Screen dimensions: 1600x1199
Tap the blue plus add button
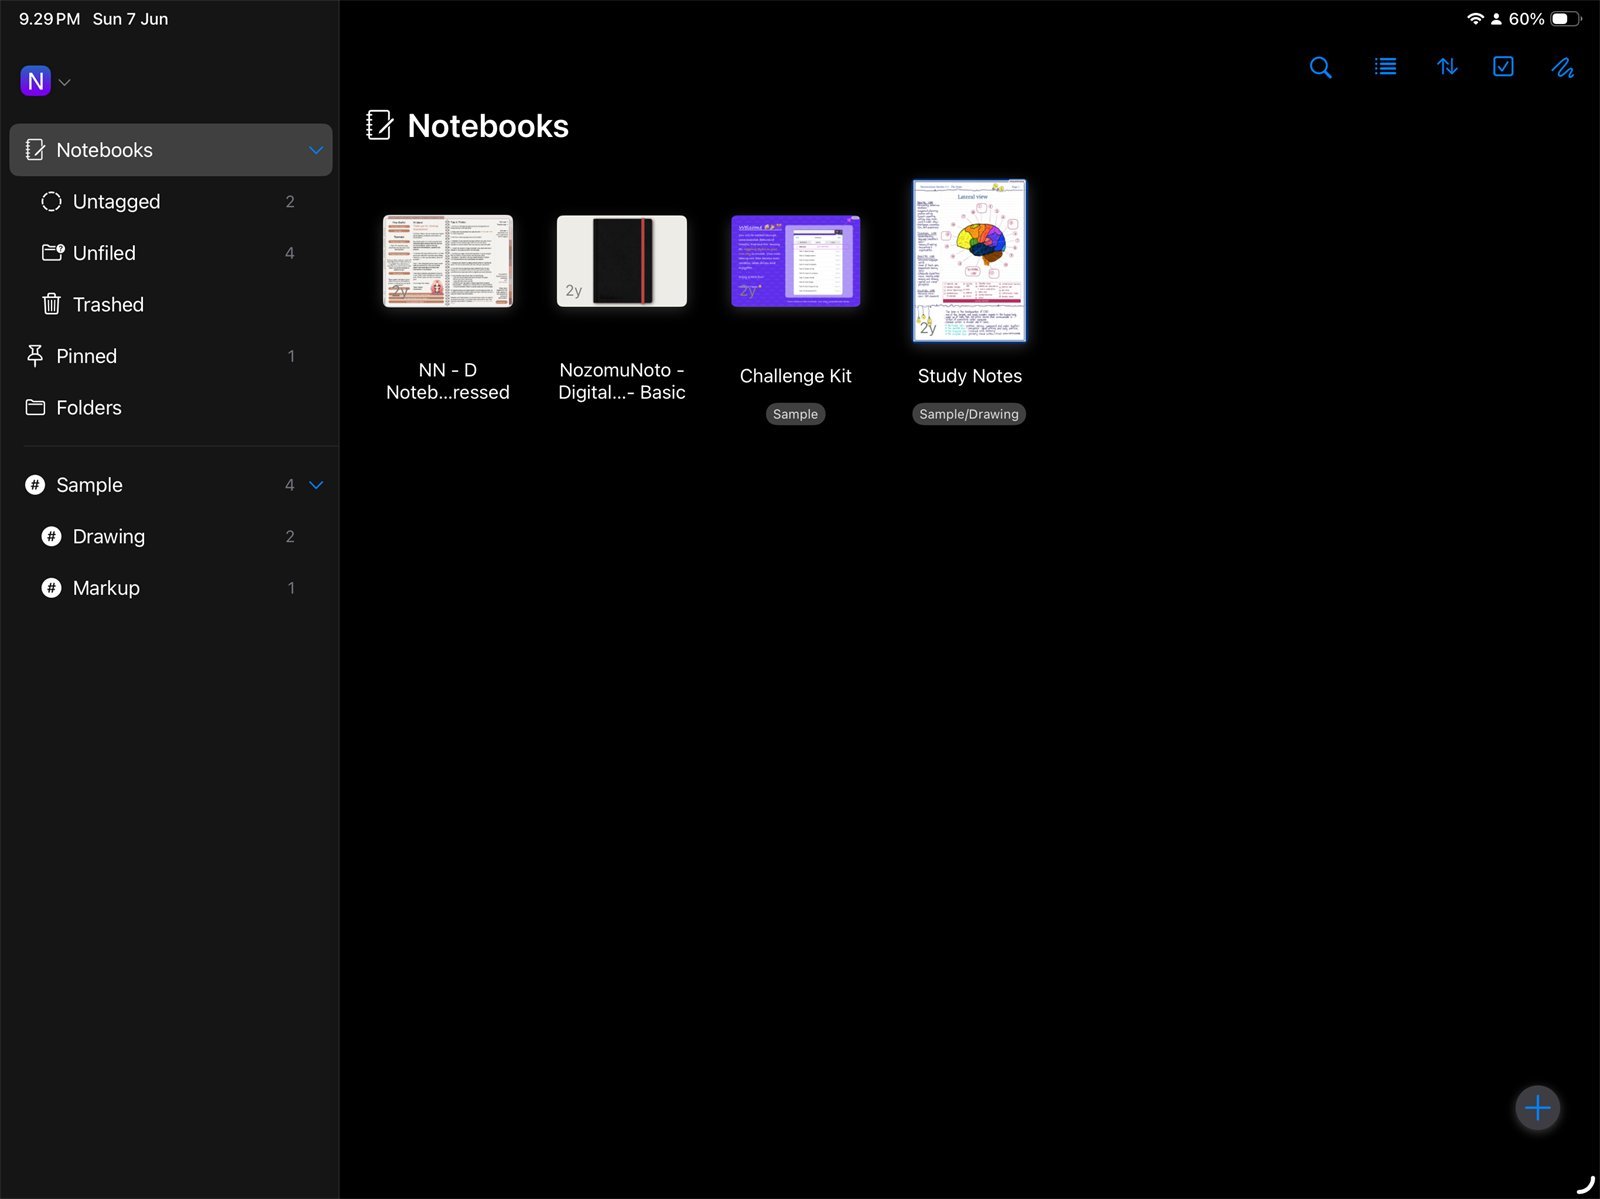click(1537, 1108)
